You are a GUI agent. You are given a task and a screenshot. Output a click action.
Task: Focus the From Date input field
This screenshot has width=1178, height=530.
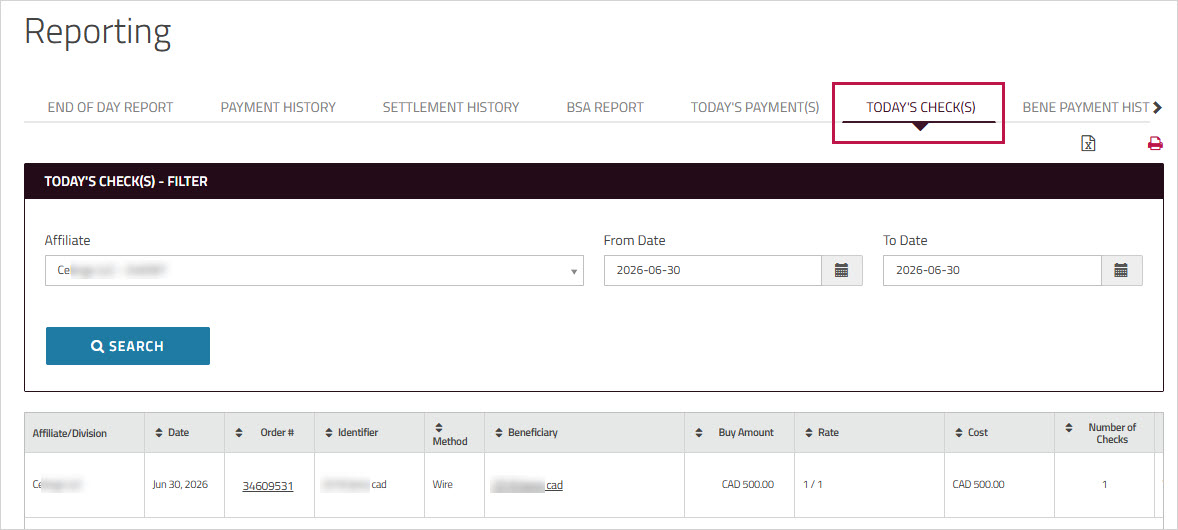click(x=712, y=271)
